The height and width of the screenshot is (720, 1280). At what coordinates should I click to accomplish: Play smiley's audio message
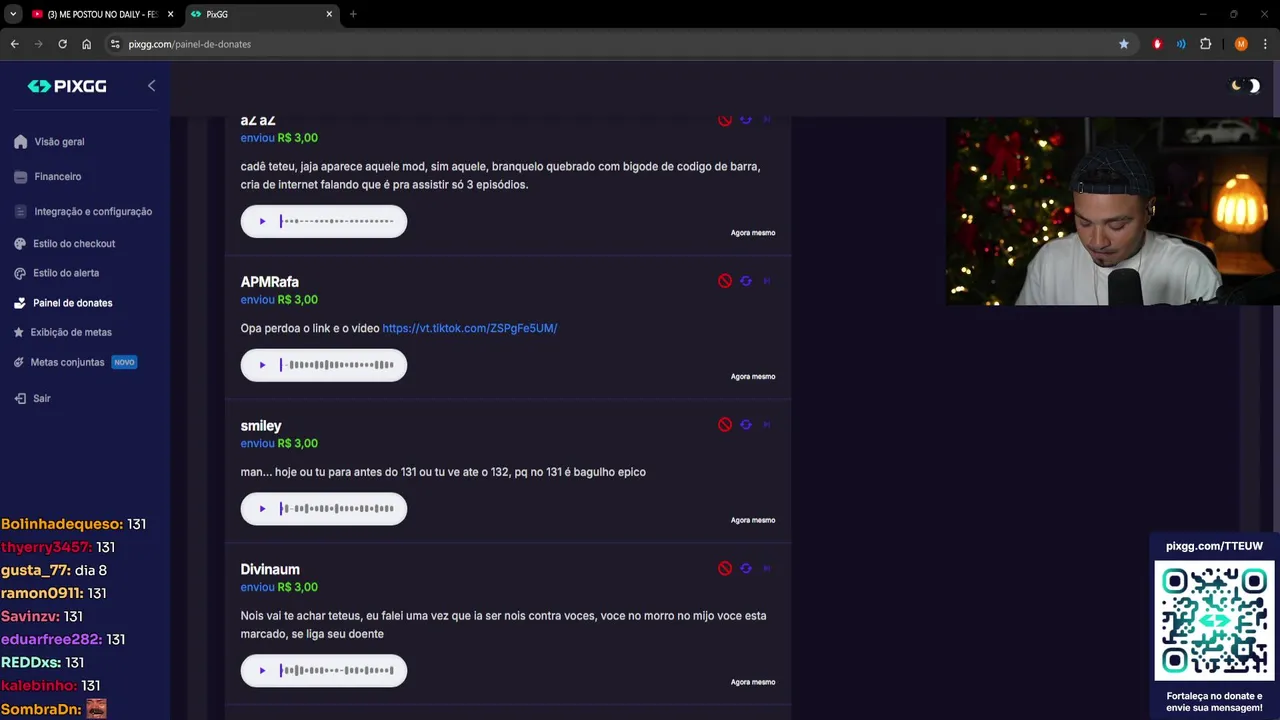pyautogui.click(x=262, y=509)
